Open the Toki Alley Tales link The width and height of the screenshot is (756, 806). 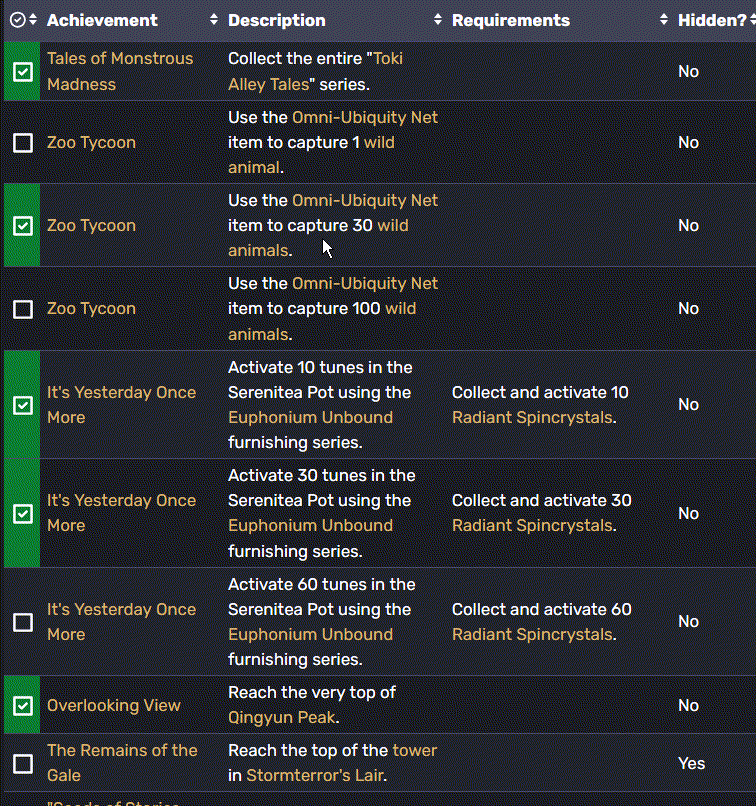coord(315,71)
